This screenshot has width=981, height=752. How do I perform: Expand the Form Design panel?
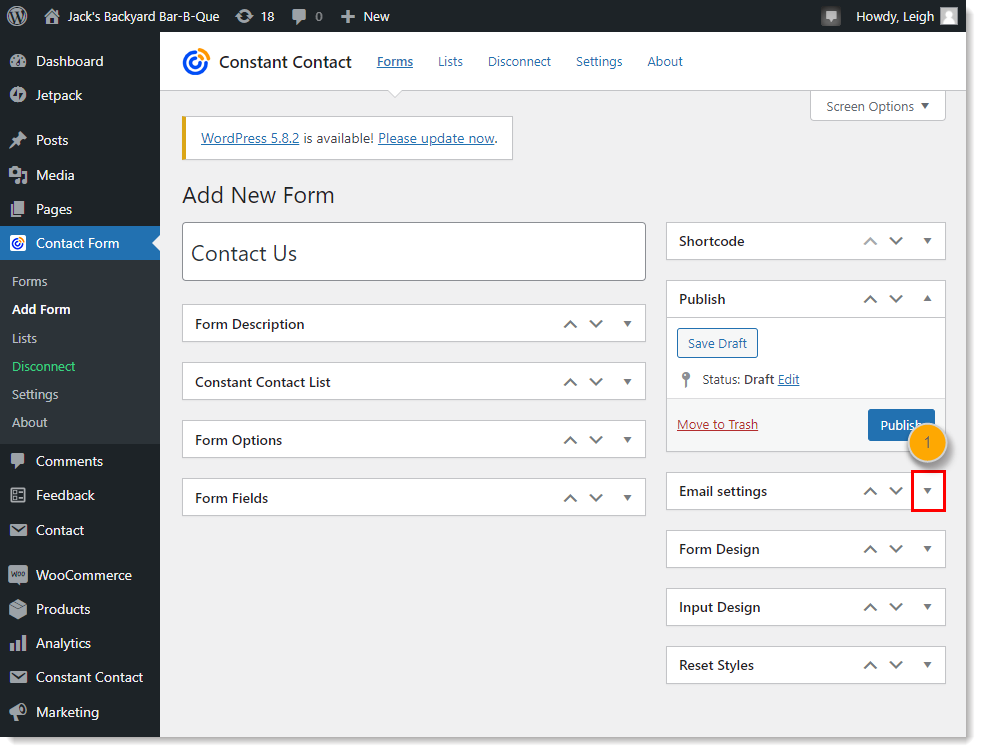(928, 549)
